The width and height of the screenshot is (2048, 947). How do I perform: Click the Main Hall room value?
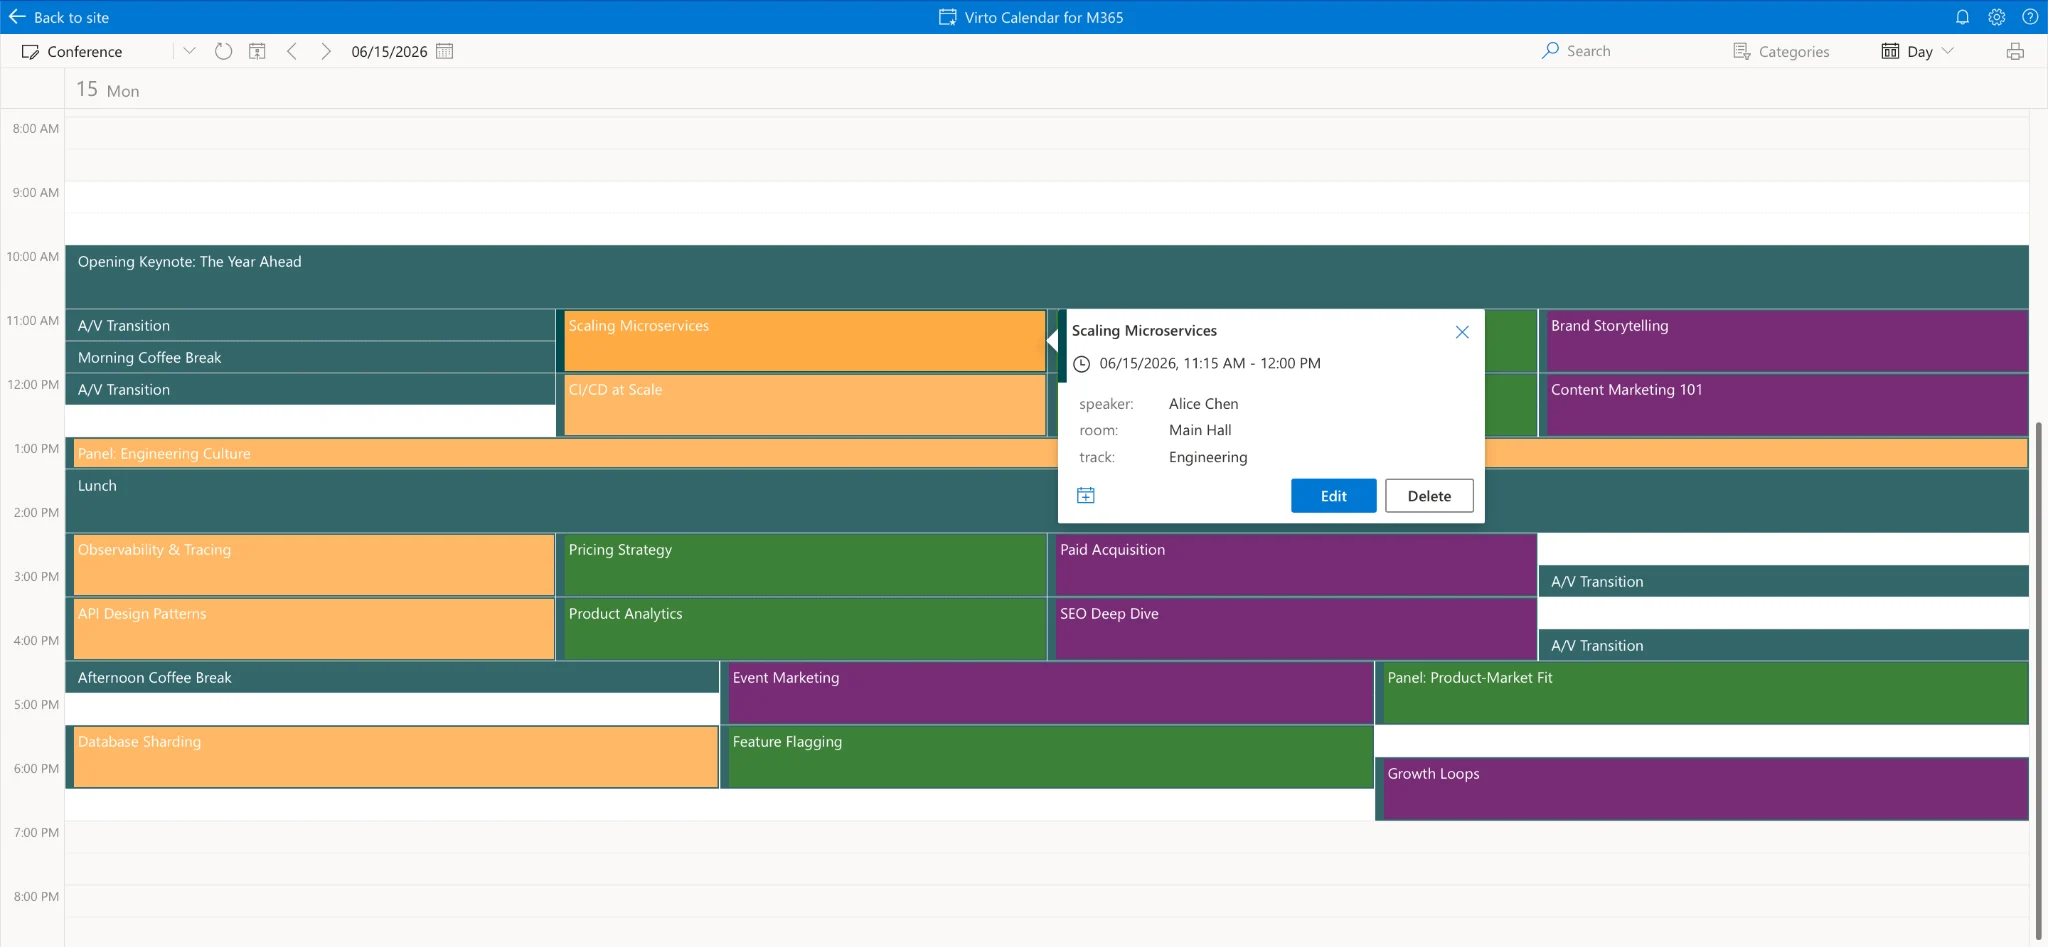click(x=1200, y=430)
